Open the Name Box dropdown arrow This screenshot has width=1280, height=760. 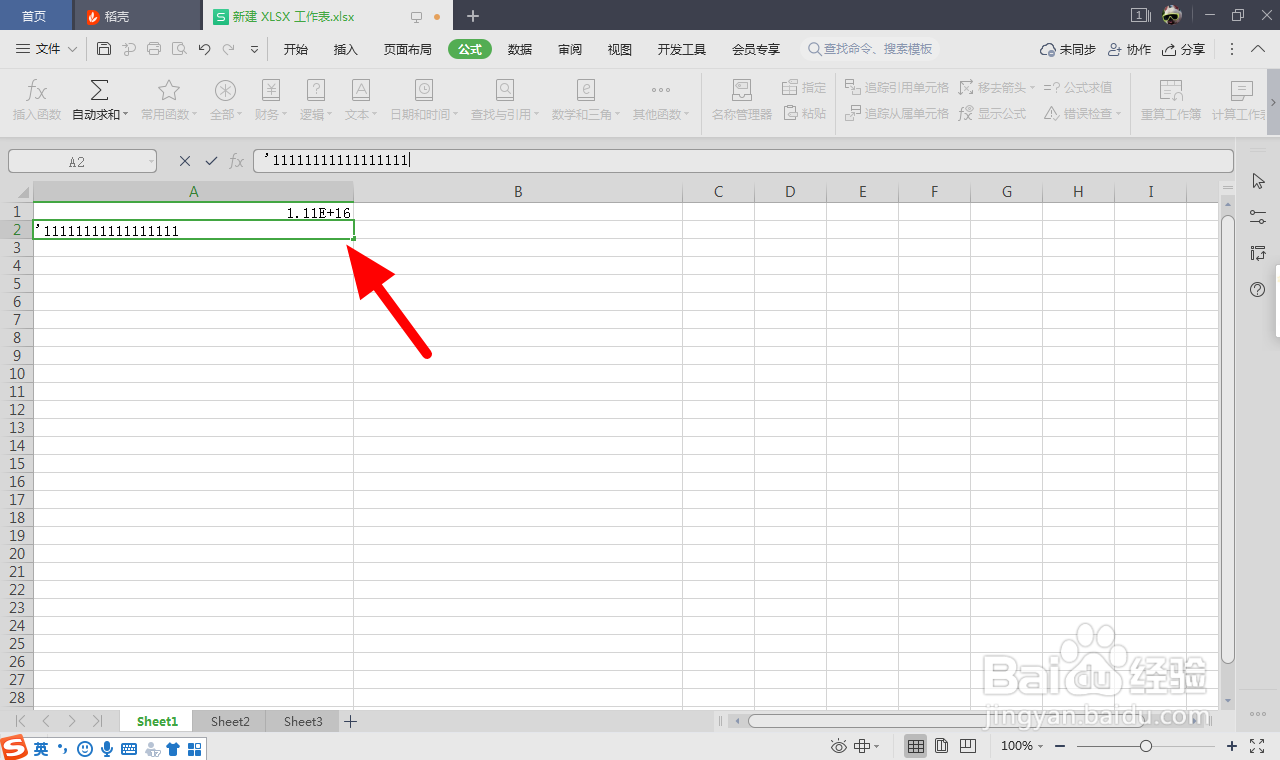[x=150, y=161]
